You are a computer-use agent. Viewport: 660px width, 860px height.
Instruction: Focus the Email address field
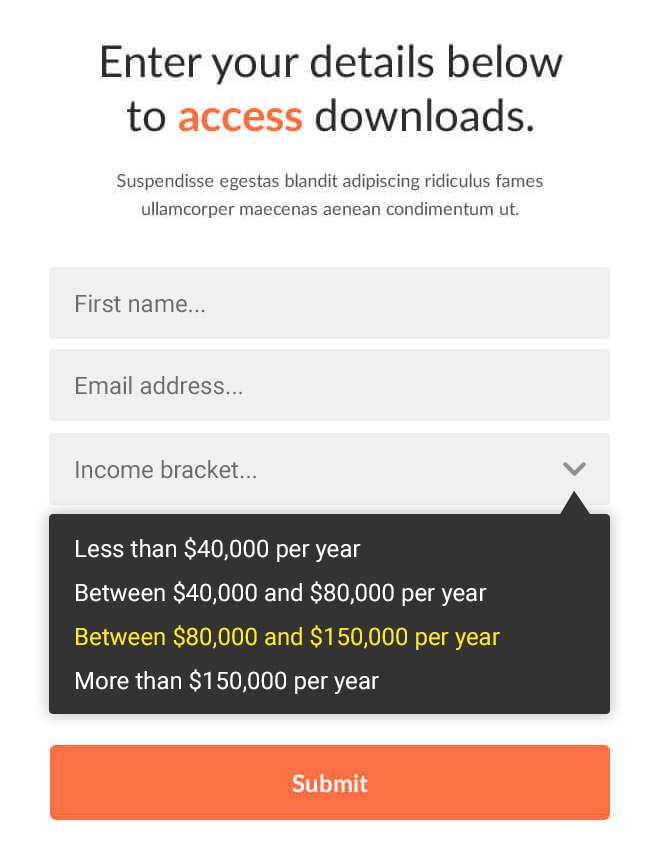pos(329,386)
